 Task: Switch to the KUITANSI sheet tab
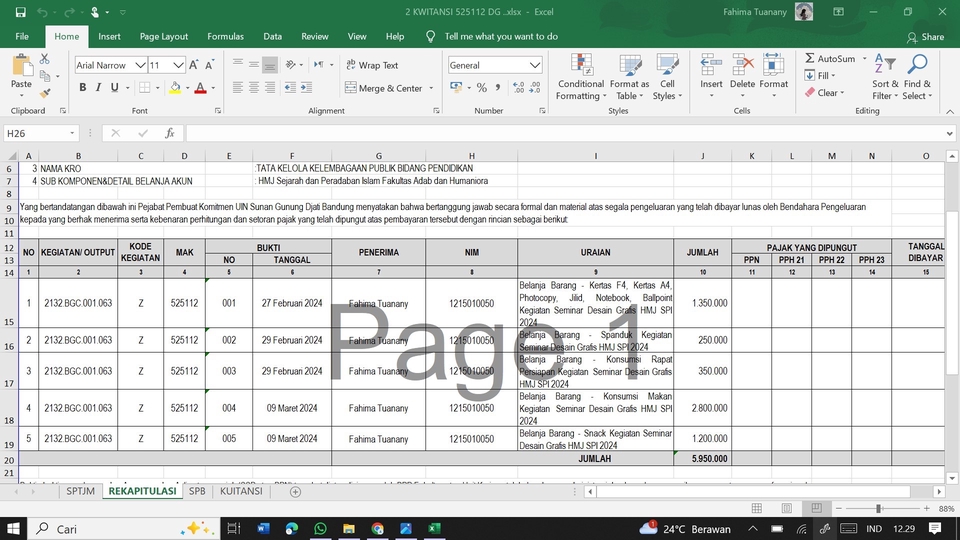click(x=241, y=492)
